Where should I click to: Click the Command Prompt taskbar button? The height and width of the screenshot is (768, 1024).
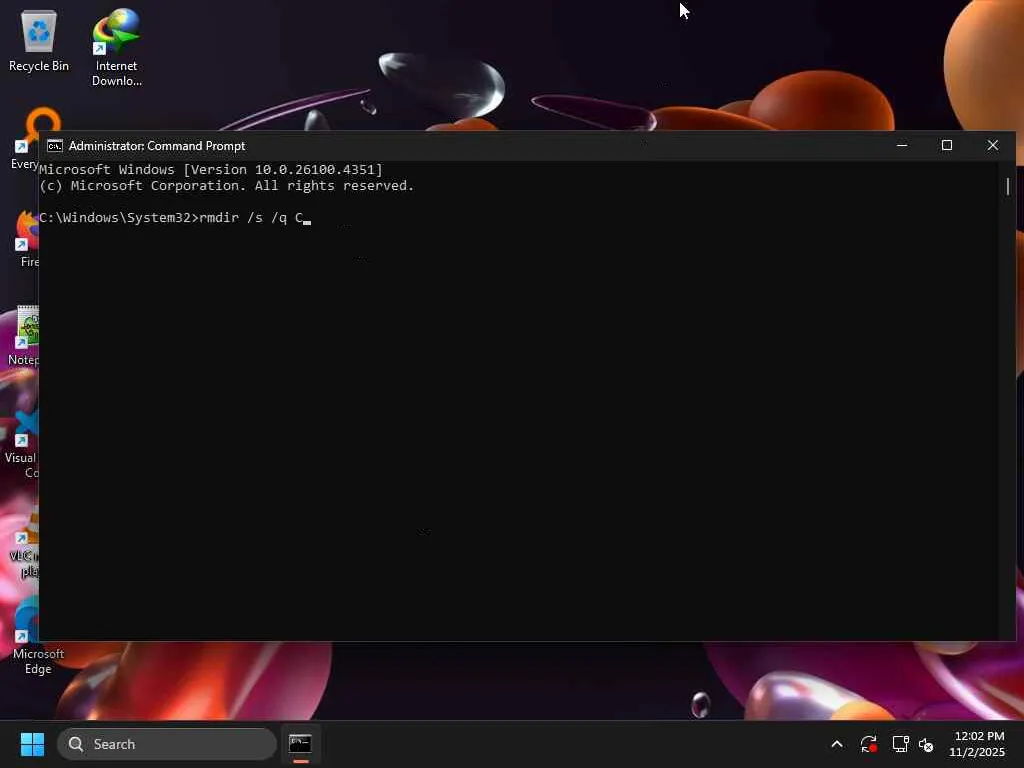[x=300, y=744]
